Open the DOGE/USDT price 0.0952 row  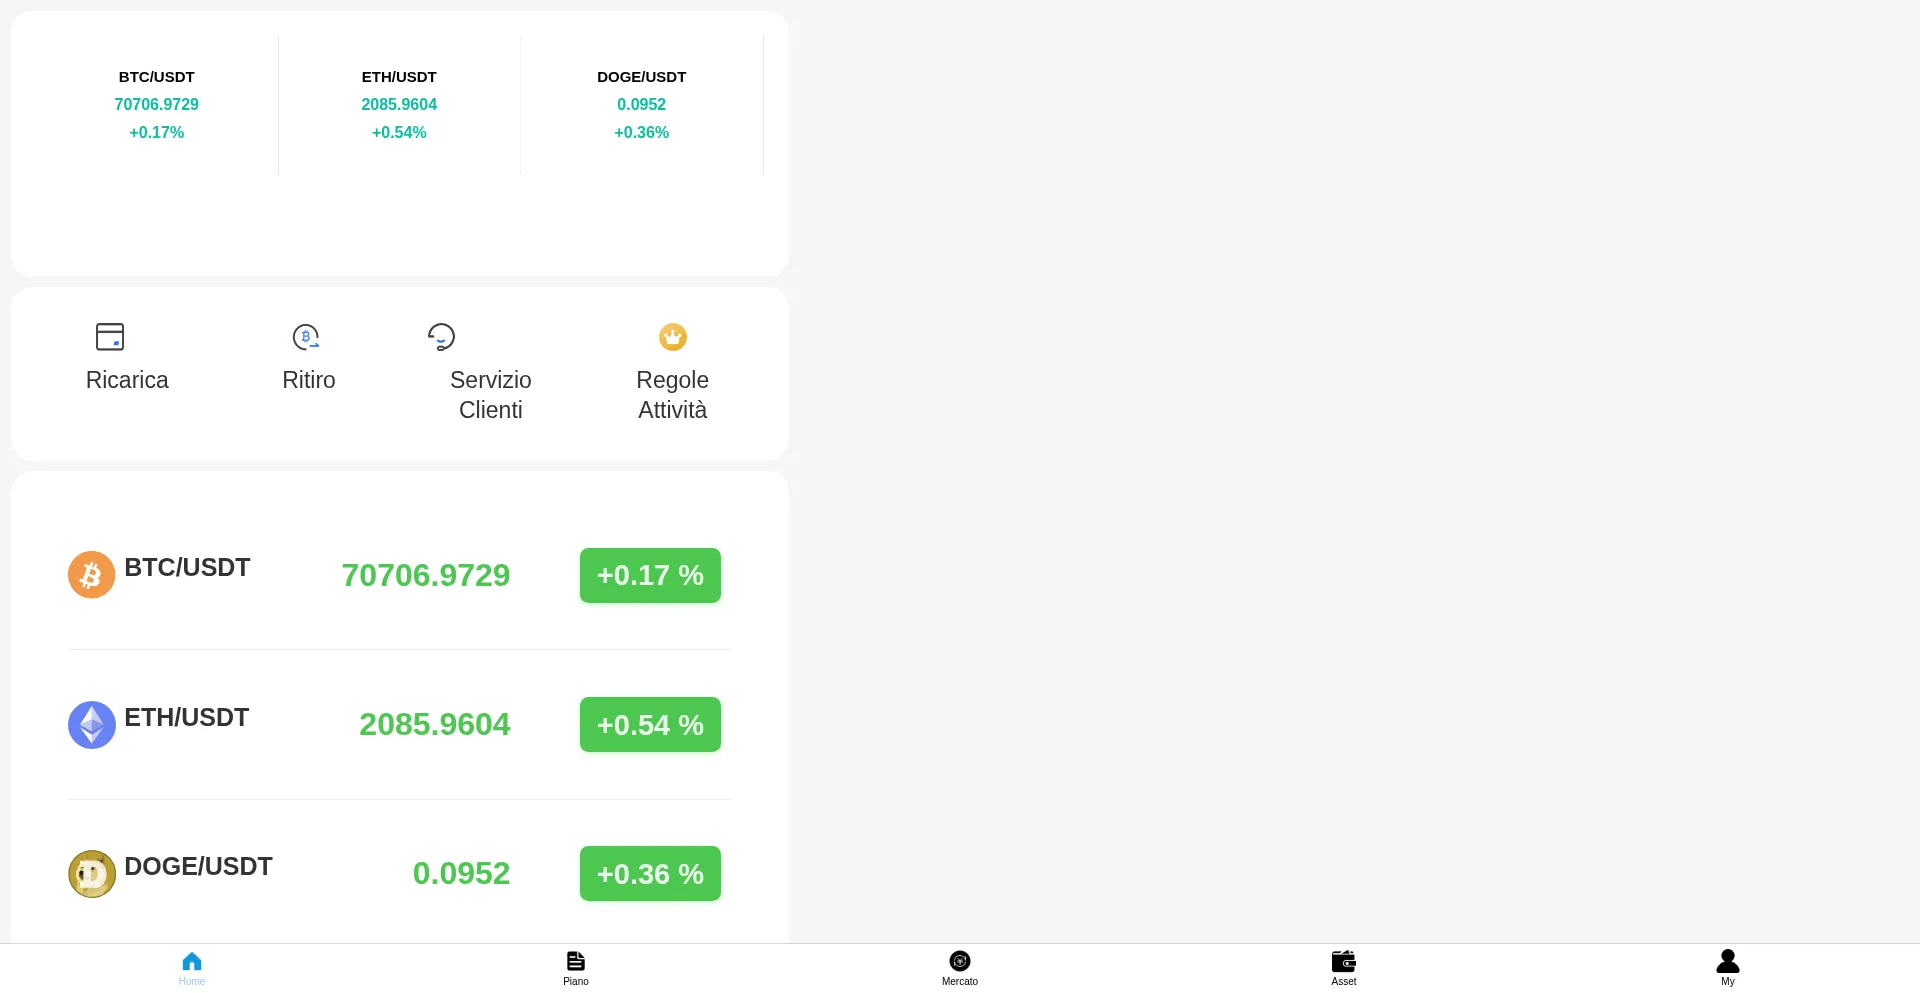click(400, 874)
